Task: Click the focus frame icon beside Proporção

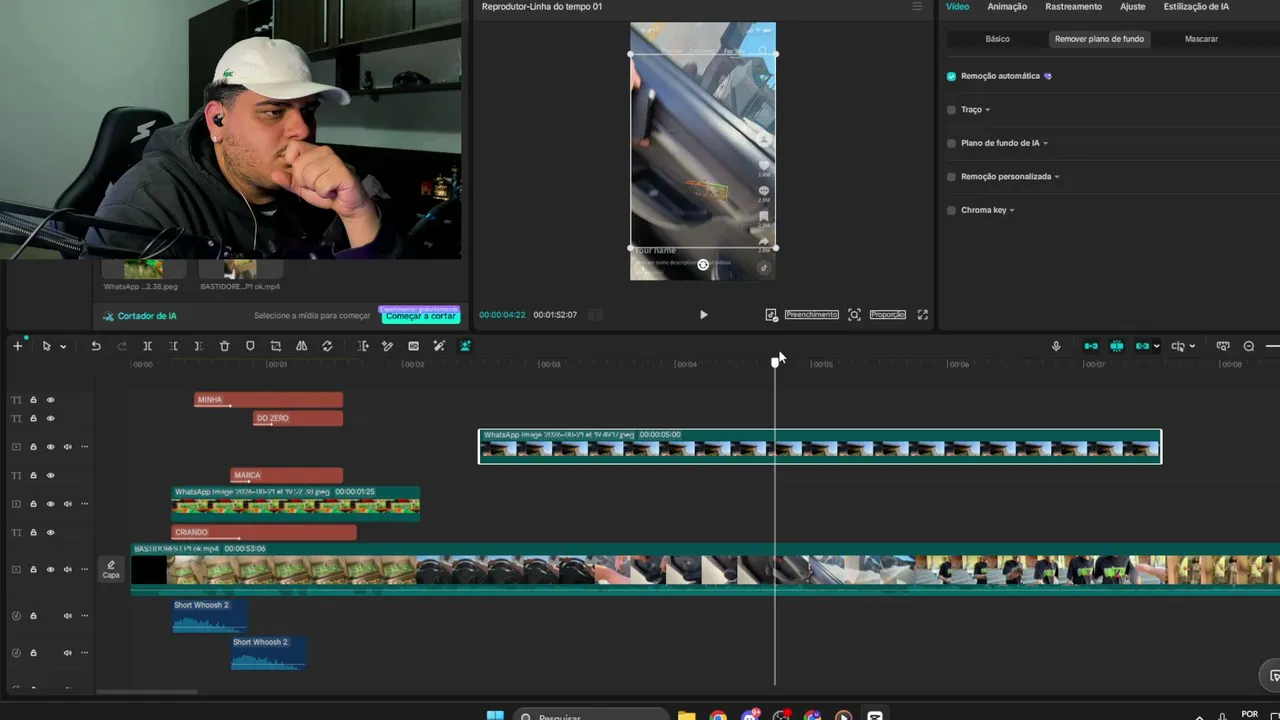Action: click(x=854, y=315)
